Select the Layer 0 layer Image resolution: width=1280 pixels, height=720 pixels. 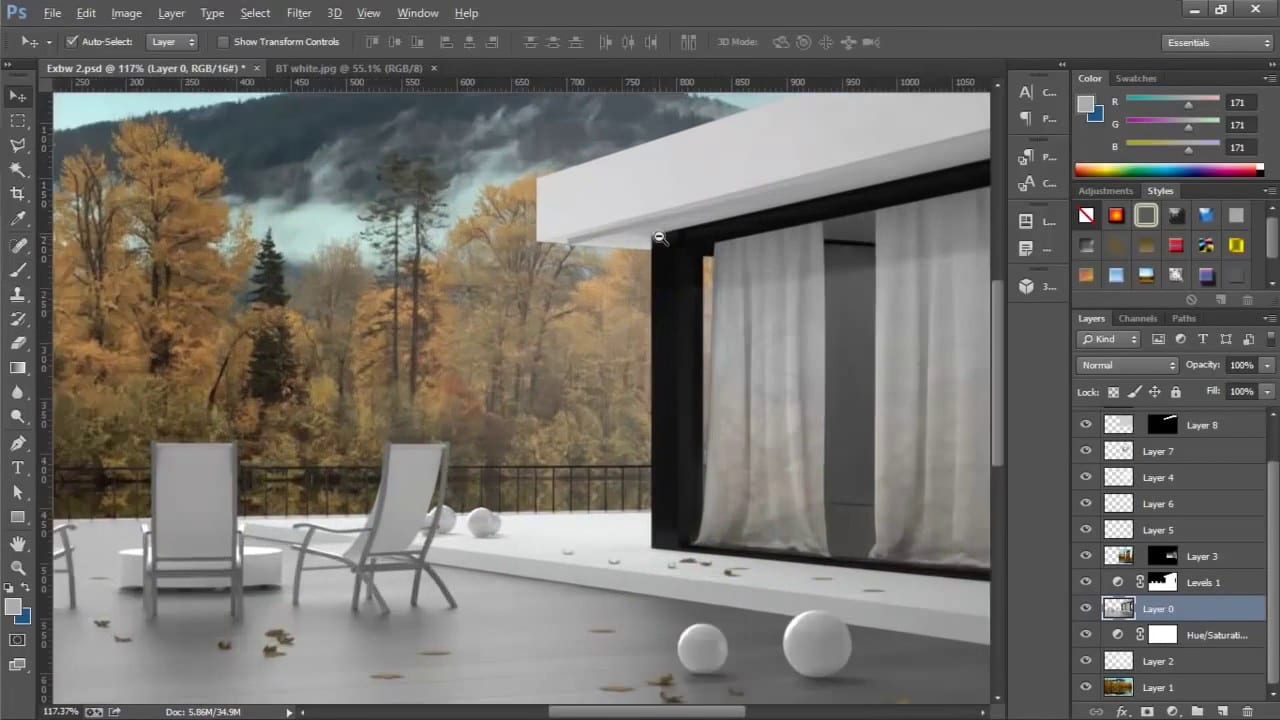coord(1158,608)
